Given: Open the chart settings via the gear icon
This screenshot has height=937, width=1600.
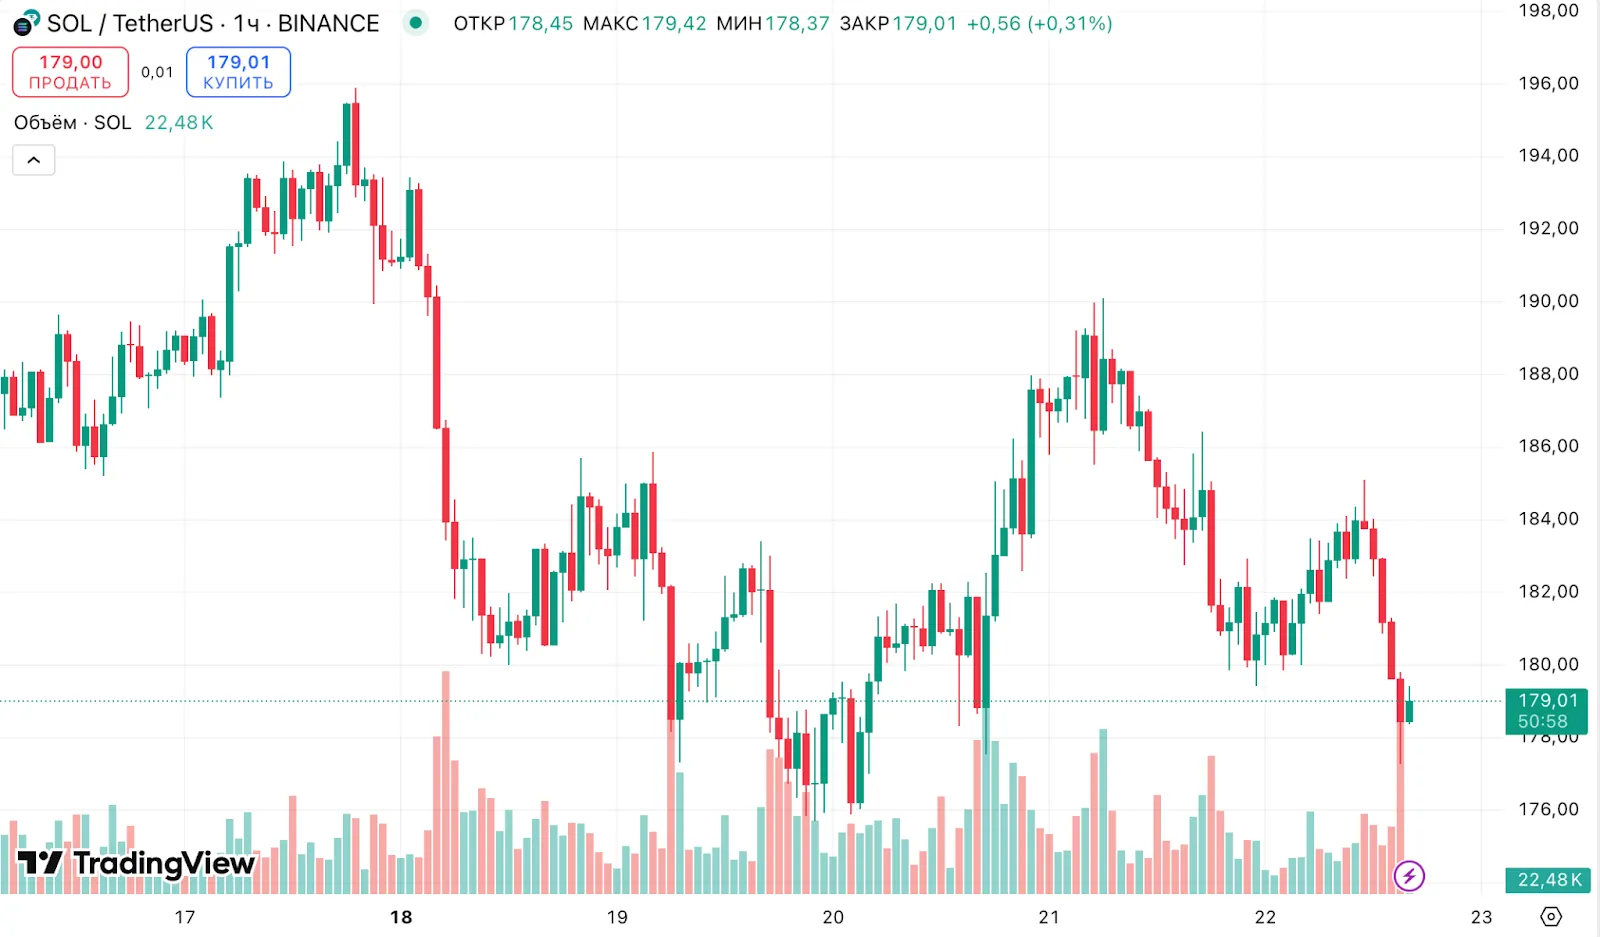Looking at the screenshot, I should click(x=1551, y=915).
